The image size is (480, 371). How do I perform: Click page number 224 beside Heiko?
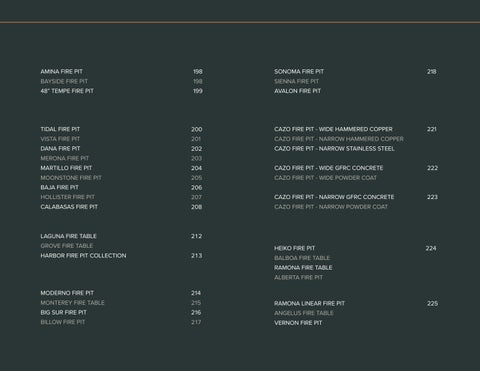pyautogui.click(x=431, y=248)
